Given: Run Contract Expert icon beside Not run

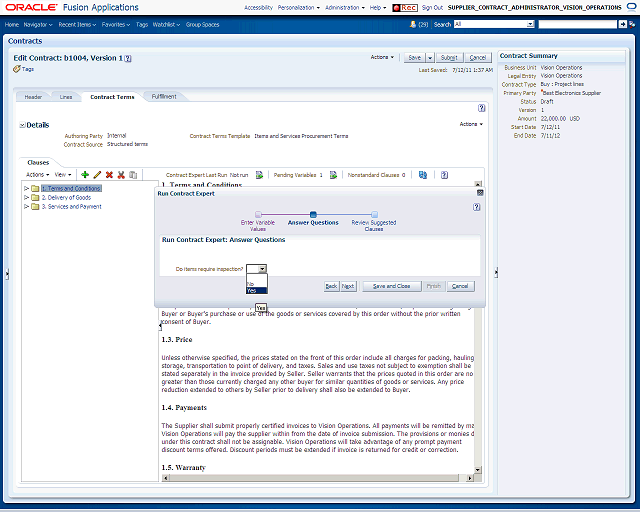Looking at the screenshot, I should point(259,175).
